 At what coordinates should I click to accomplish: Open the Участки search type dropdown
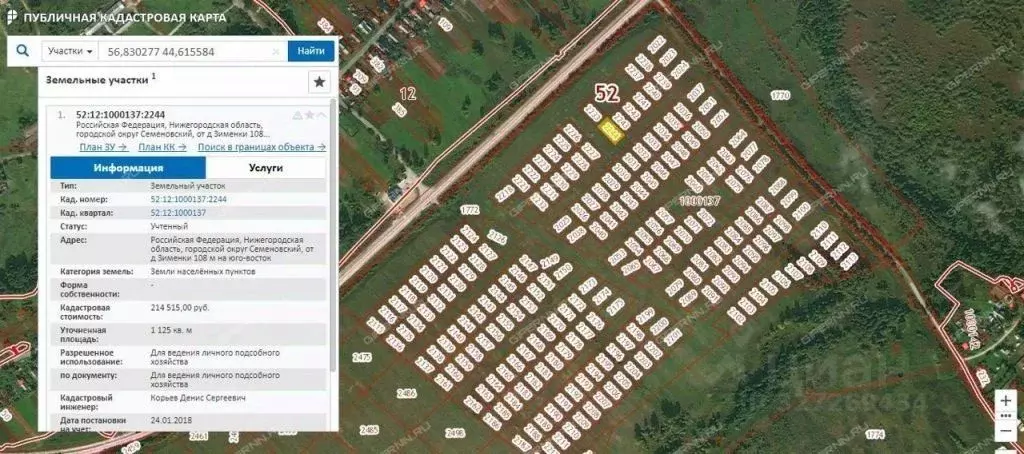point(70,51)
